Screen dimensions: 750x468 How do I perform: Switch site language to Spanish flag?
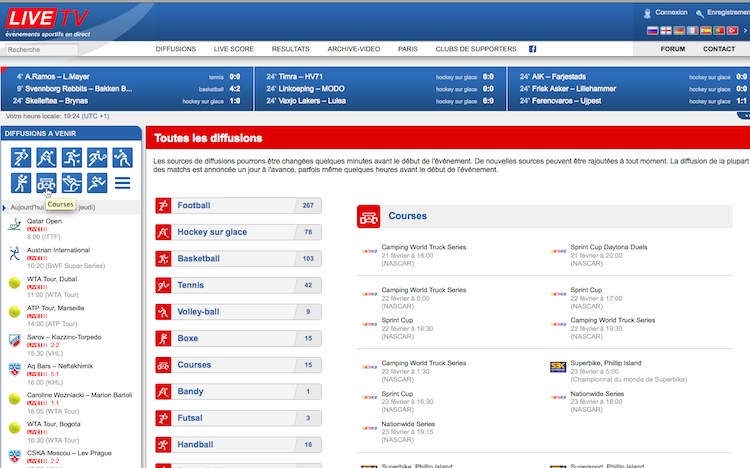[706, 31]
